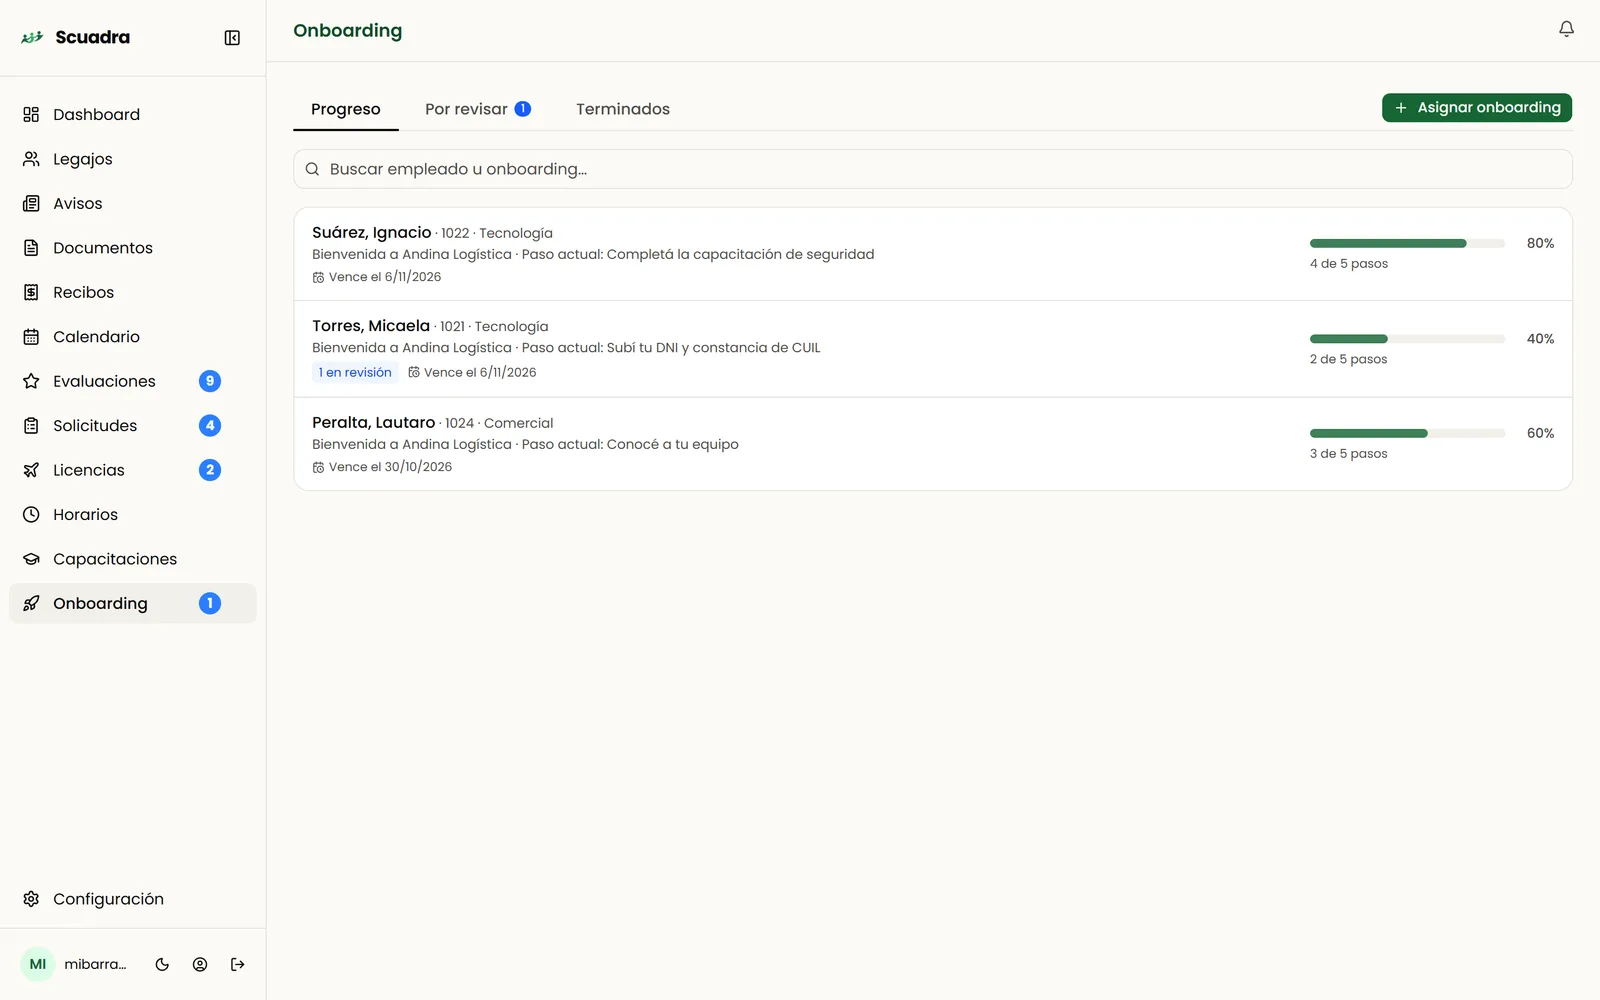
Task: Click the mibarra username text
Action: tap(95, 965)
